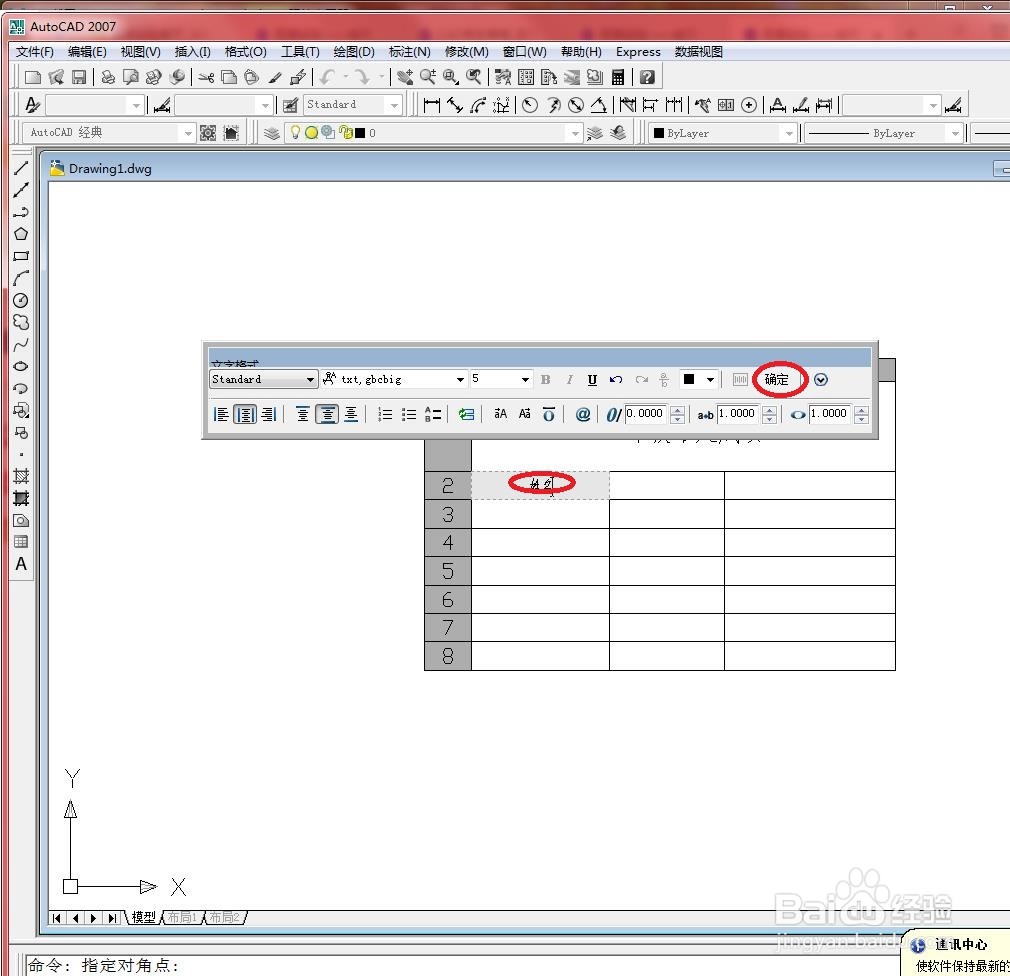This screenshot has width=1010, height=976.
Task: Select the Spline draw tool
Action: [21, 345]
